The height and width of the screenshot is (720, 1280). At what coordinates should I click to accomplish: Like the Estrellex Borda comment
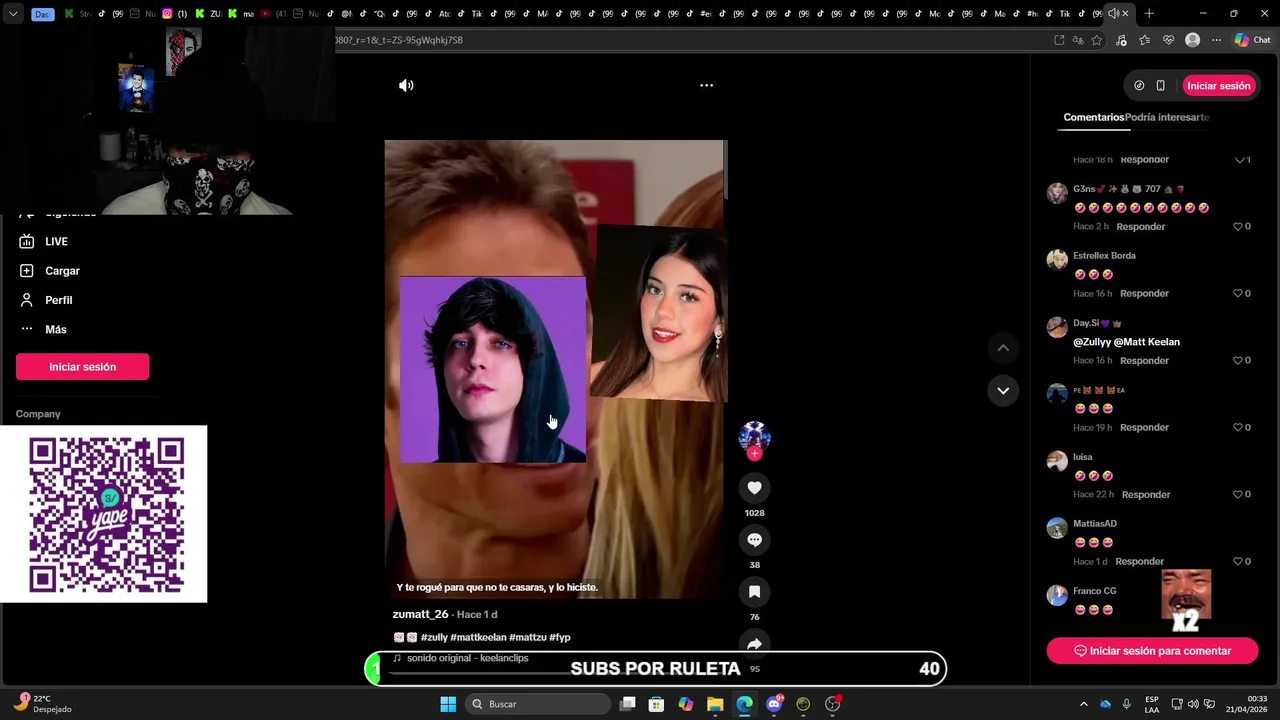[x=1238, y=294]
